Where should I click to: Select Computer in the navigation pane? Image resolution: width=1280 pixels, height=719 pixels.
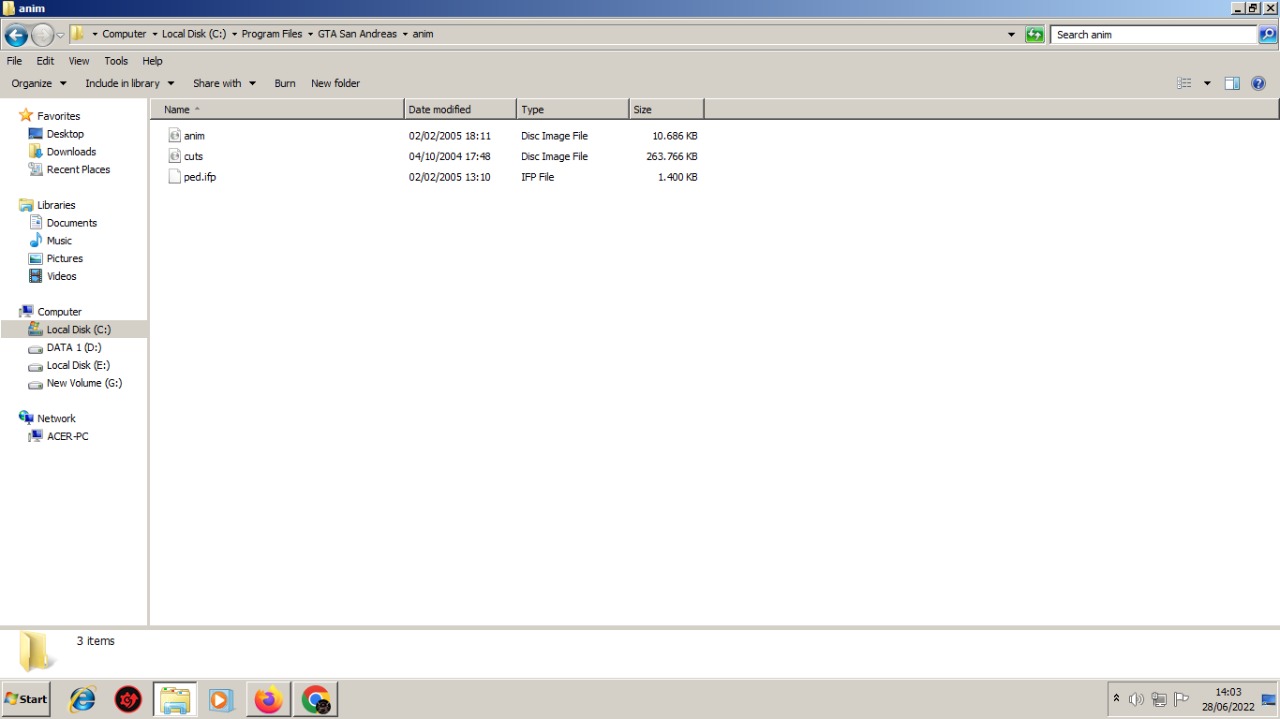point(59,312)
